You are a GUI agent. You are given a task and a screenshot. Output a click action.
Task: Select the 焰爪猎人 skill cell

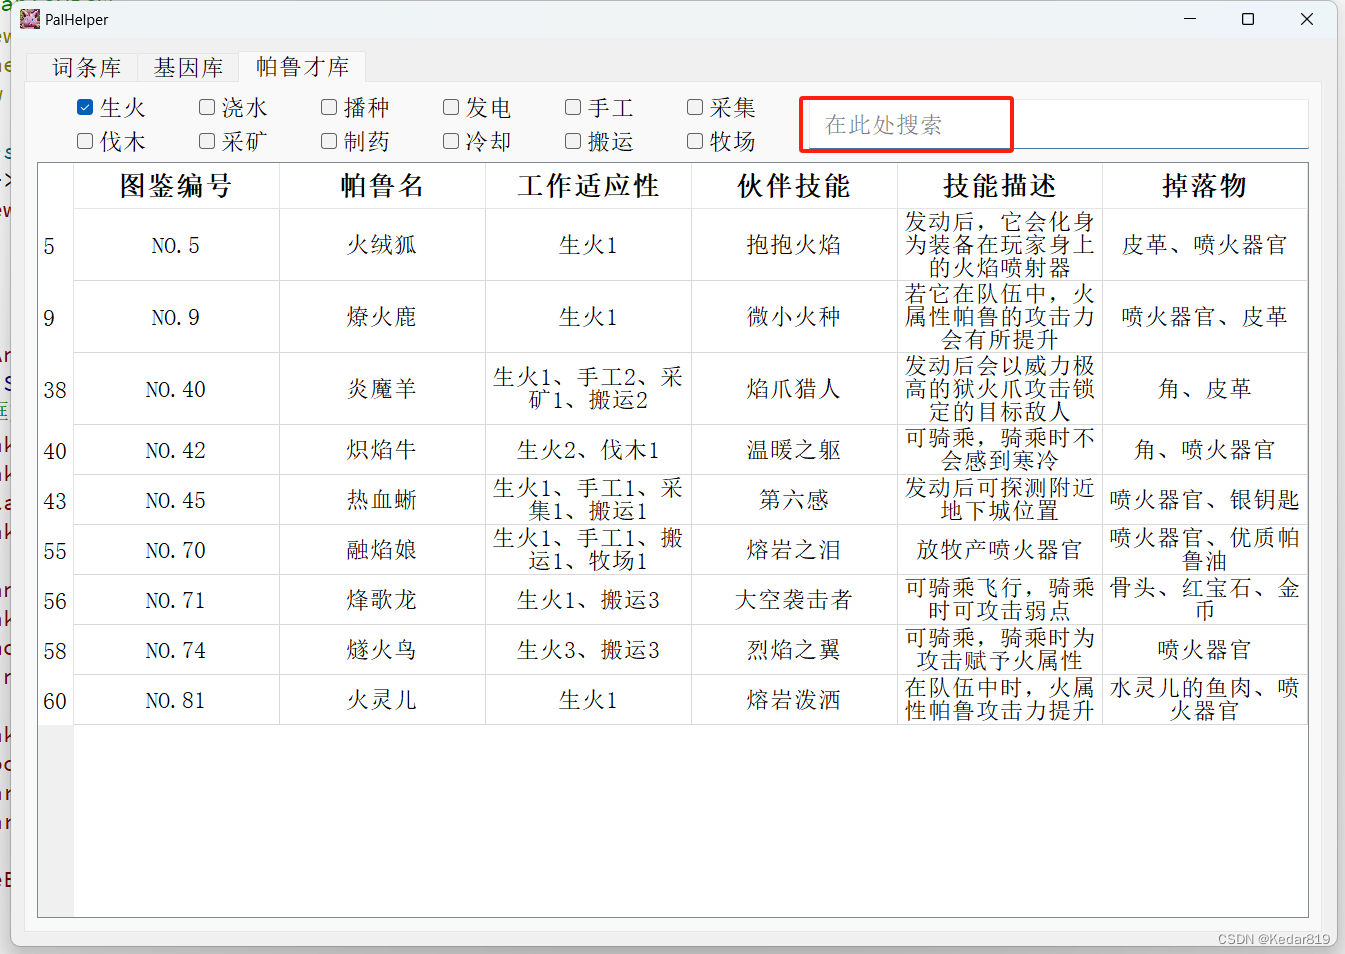(x=794, y=389)
